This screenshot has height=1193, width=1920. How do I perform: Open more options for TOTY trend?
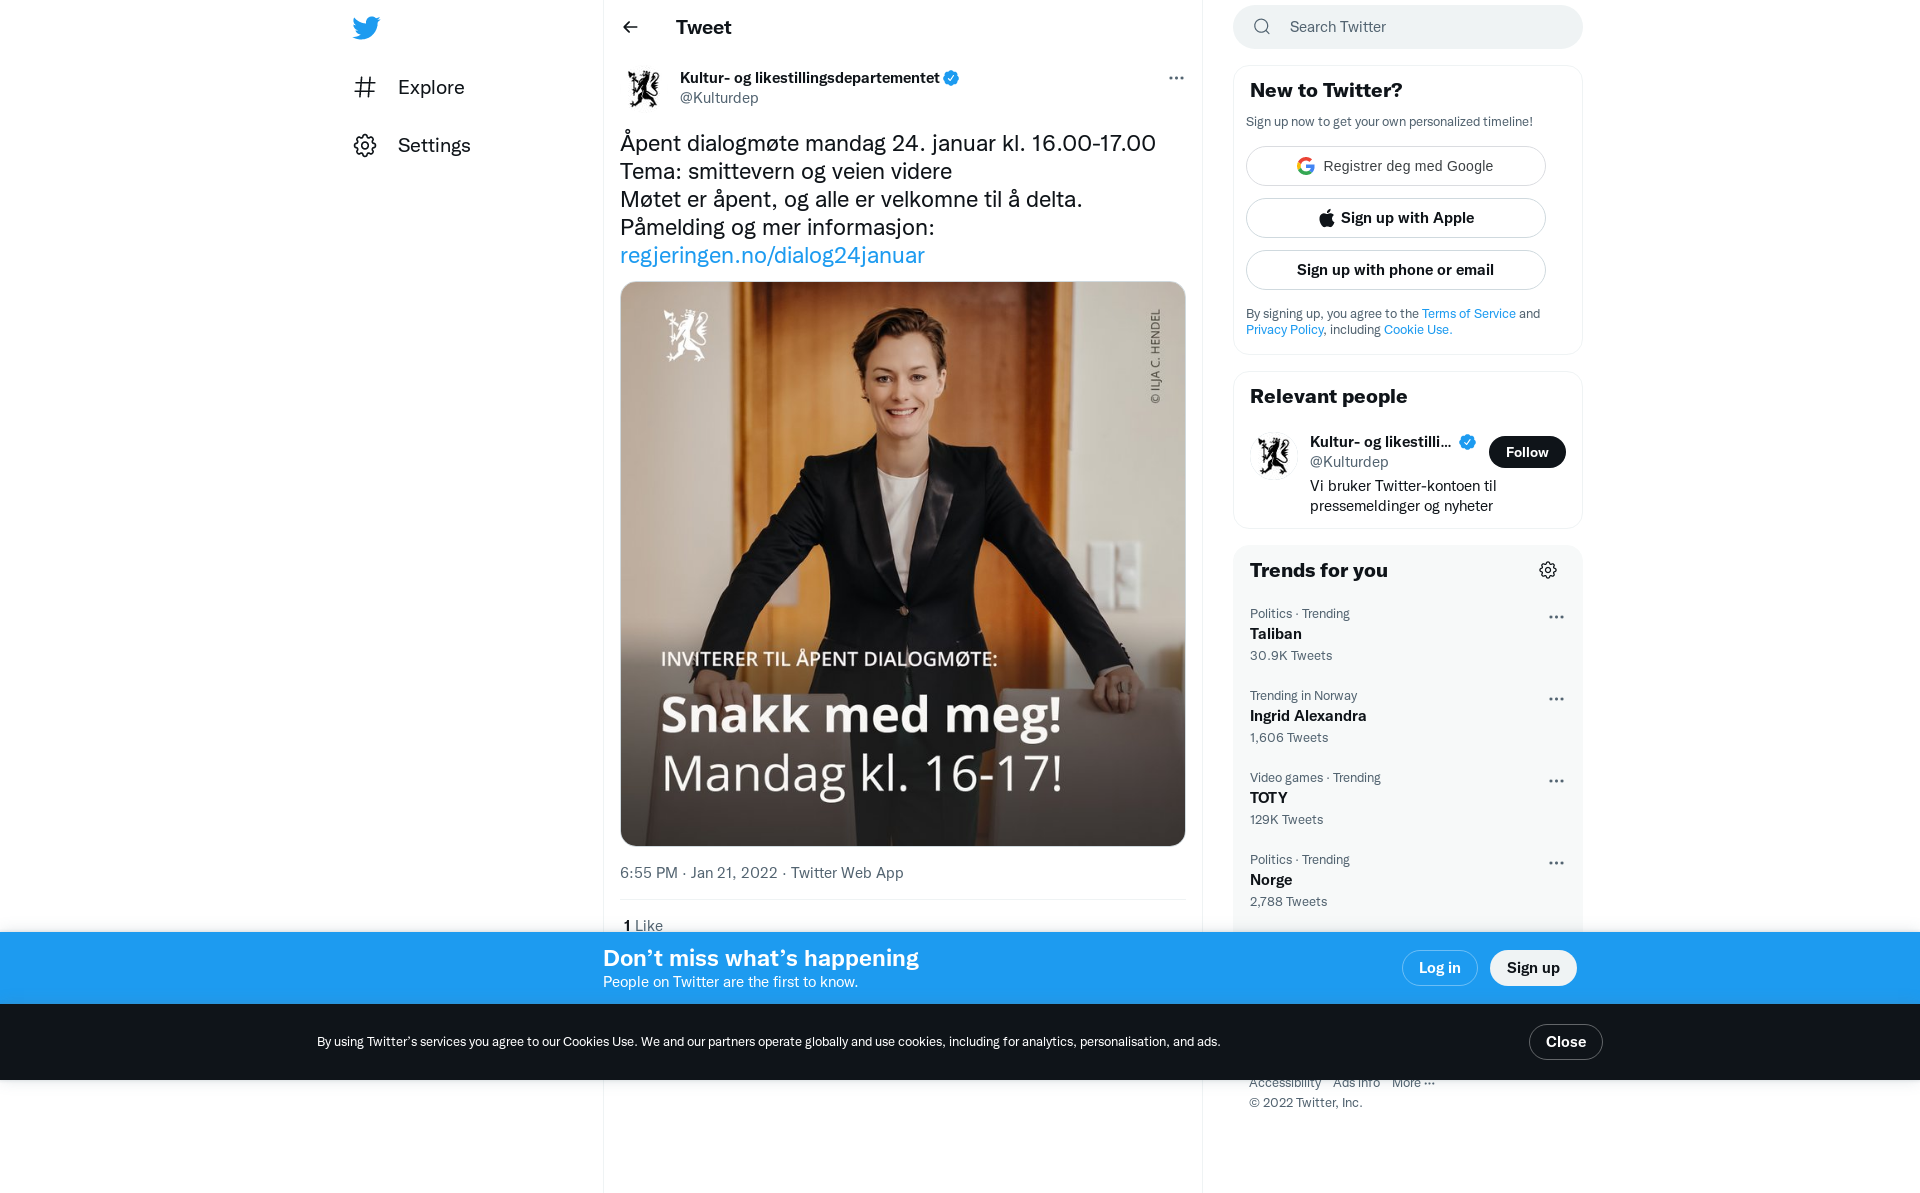pyautogui.click(x=1556, y=781)
